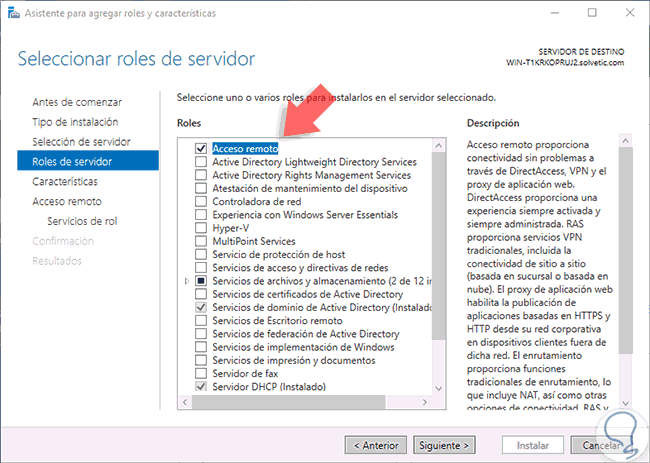Enable Servicios de implementación de Windows

coord(201,347)
